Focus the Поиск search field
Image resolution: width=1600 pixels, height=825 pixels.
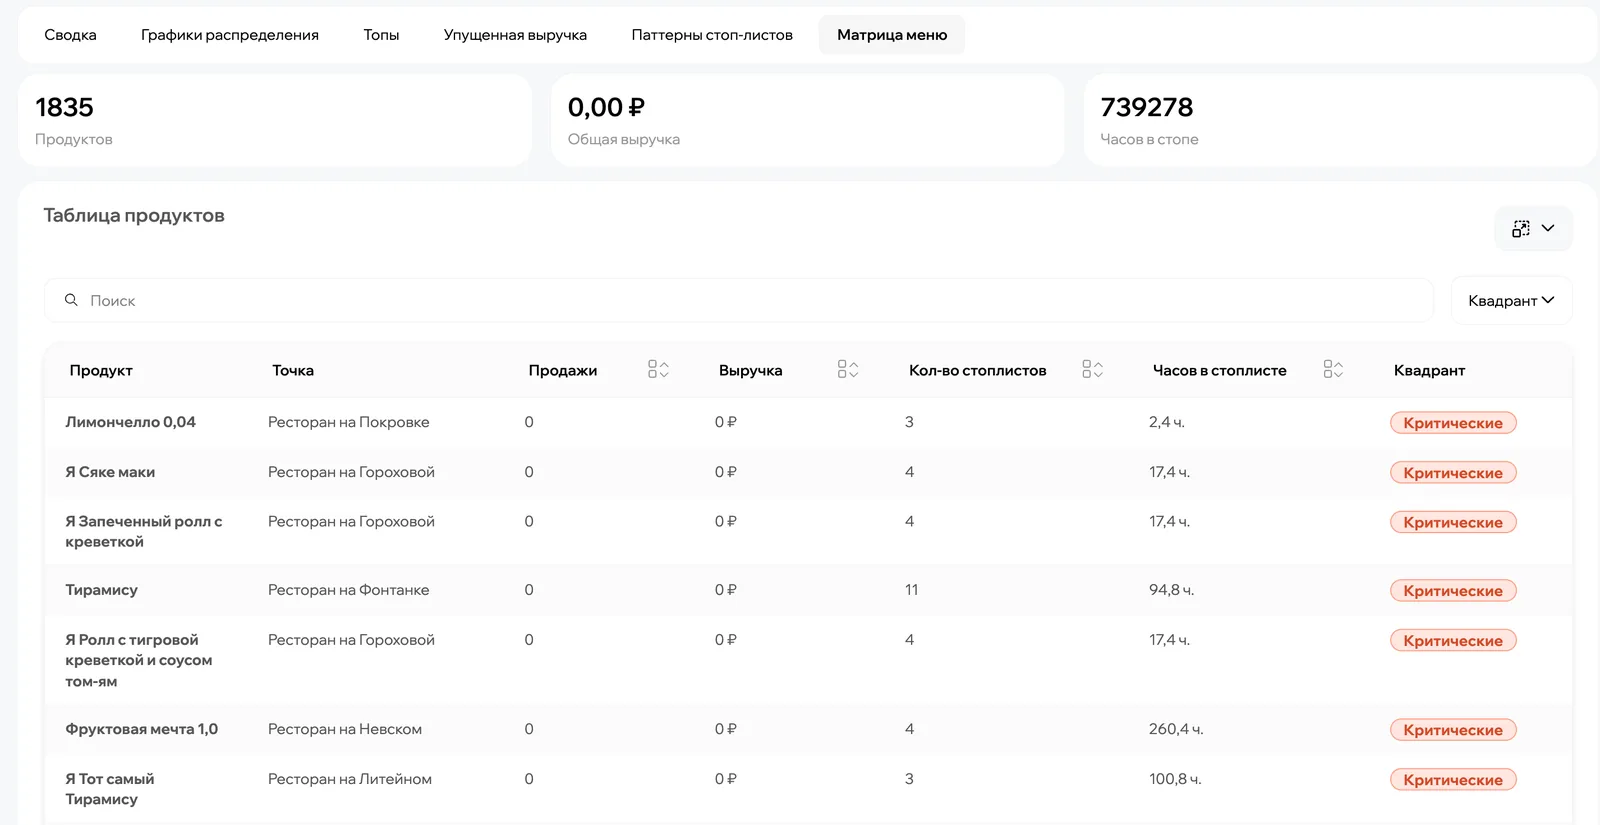point(739,300)
